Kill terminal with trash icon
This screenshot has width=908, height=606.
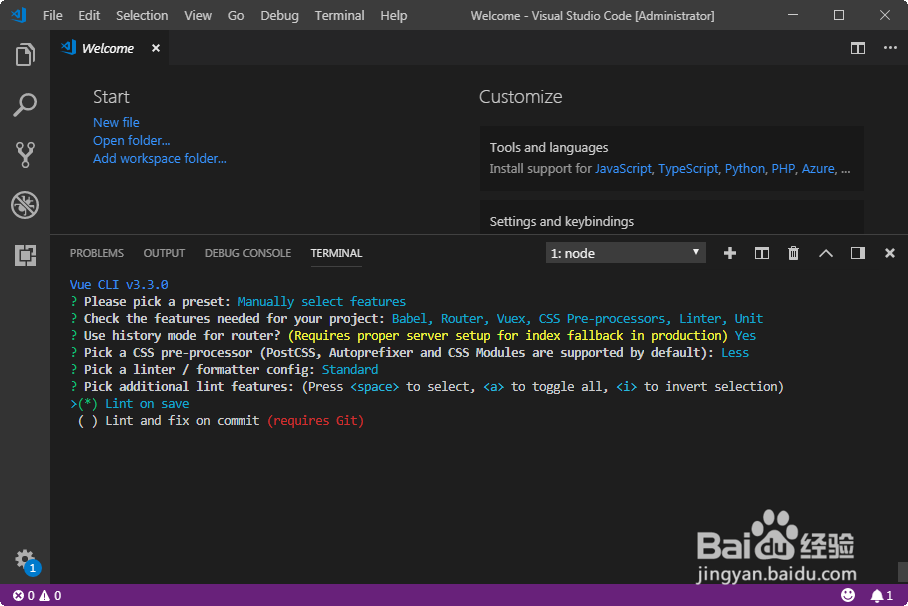pyautogui.click(x=793, y=253)
